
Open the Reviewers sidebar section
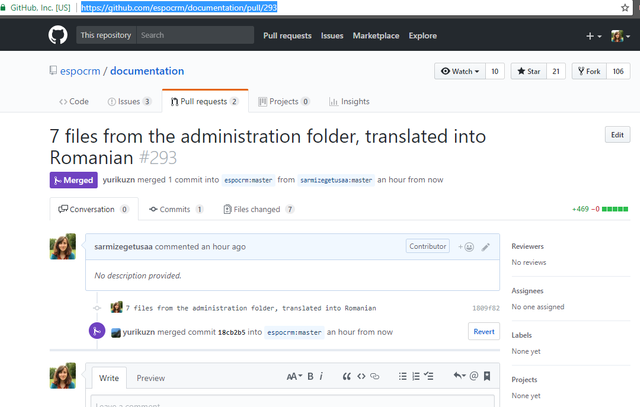527,247
